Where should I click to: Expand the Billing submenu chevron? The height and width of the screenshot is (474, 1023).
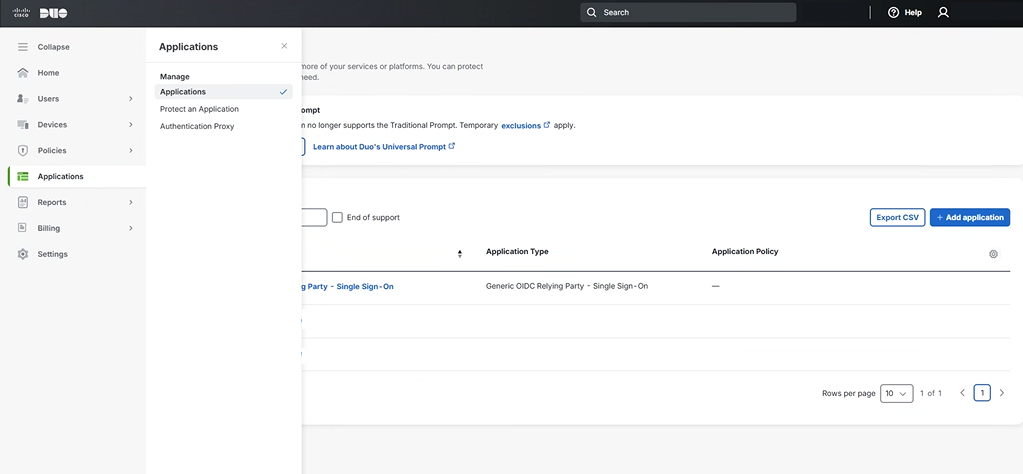click(130, 228)
